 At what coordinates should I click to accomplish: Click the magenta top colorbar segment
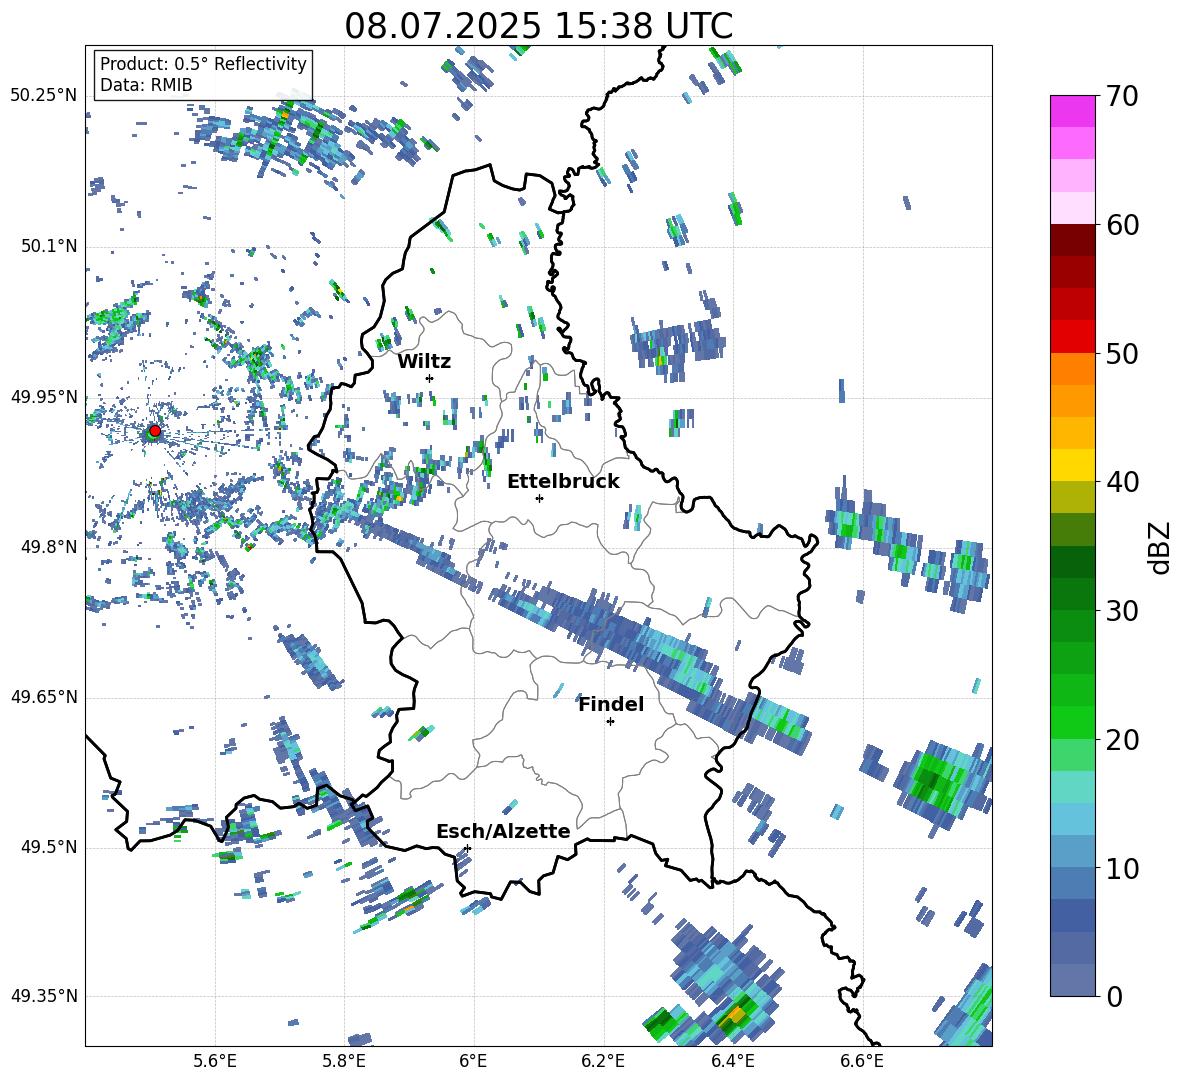pos(1072,112)
